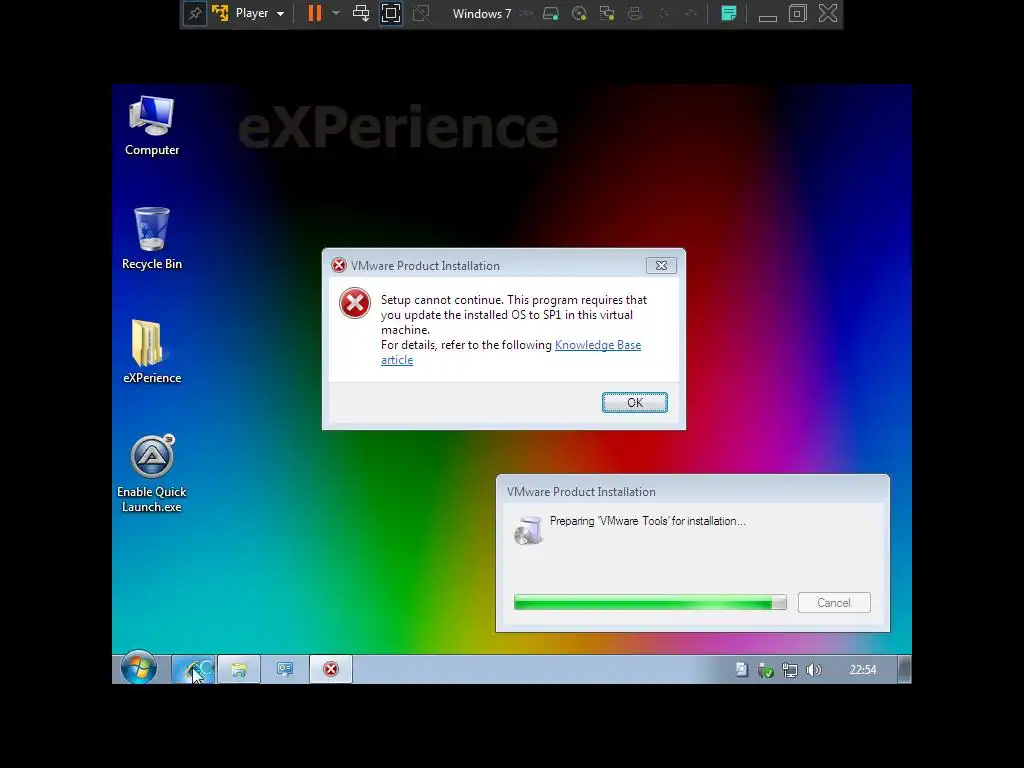Expand the power options arrow beside pause

coord(336,13)
